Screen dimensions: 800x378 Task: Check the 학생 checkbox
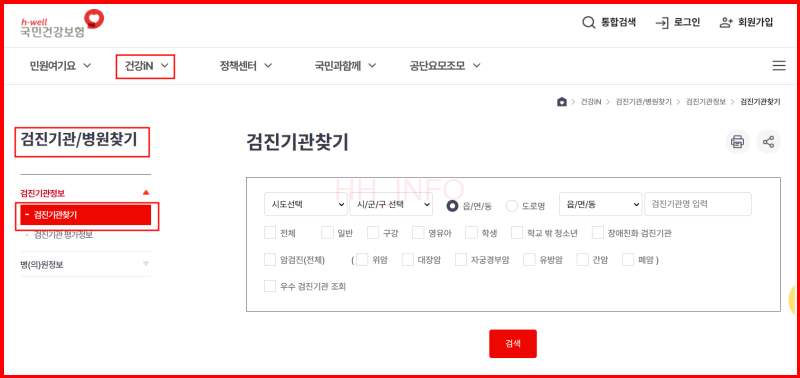click(471, 233)
